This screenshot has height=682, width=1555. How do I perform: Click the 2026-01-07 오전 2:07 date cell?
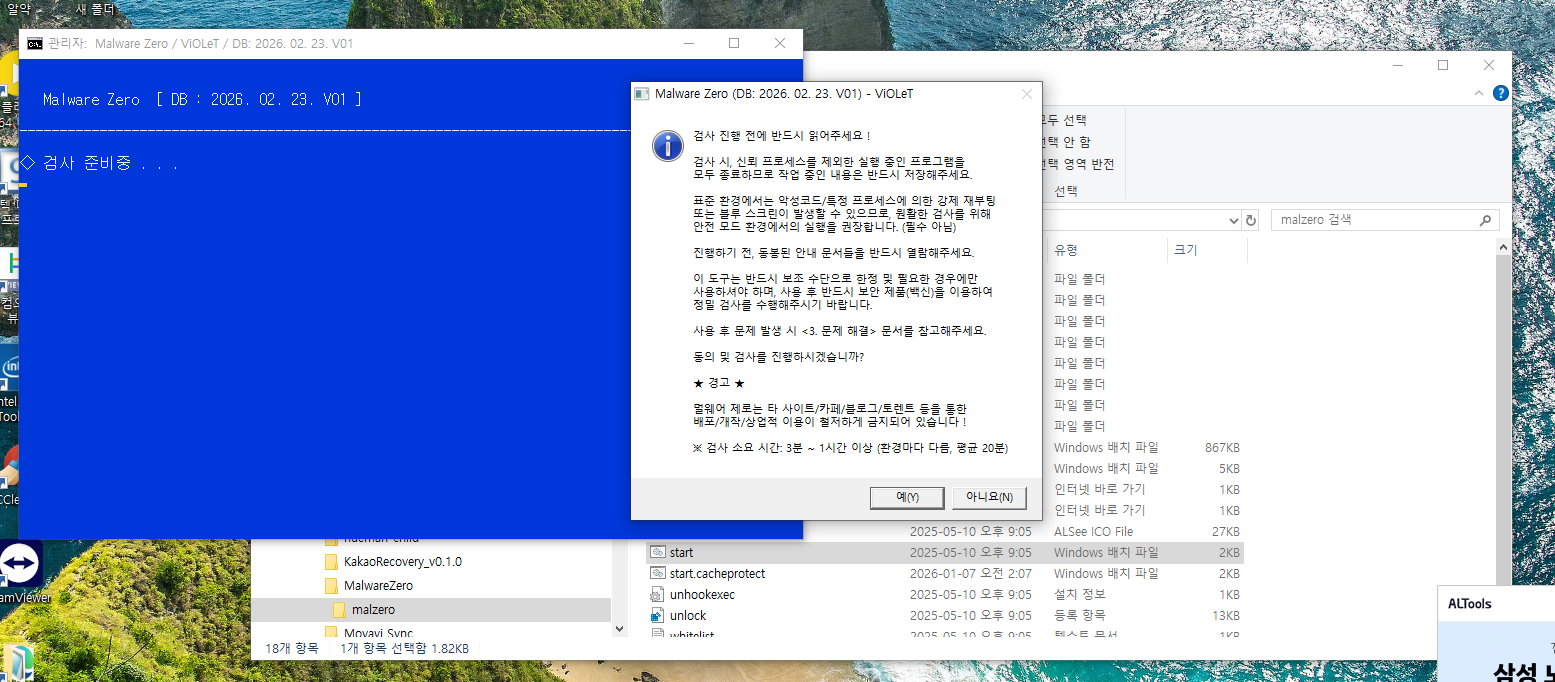(970, 573)
